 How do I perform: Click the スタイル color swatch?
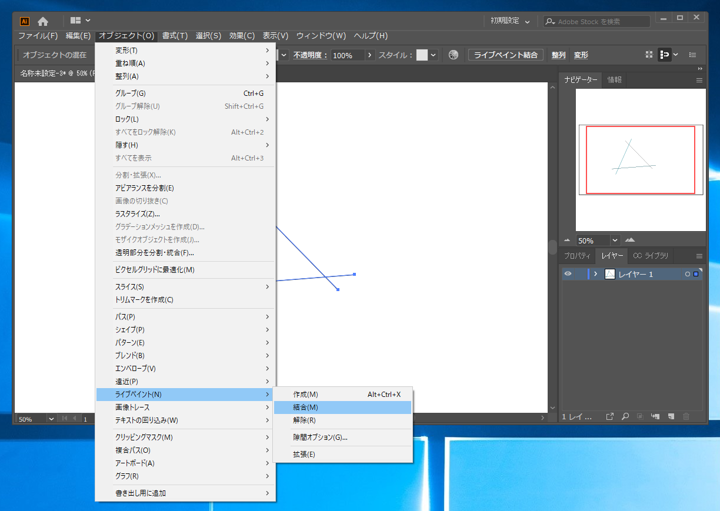pyautogui.click(x=422, y=55)
